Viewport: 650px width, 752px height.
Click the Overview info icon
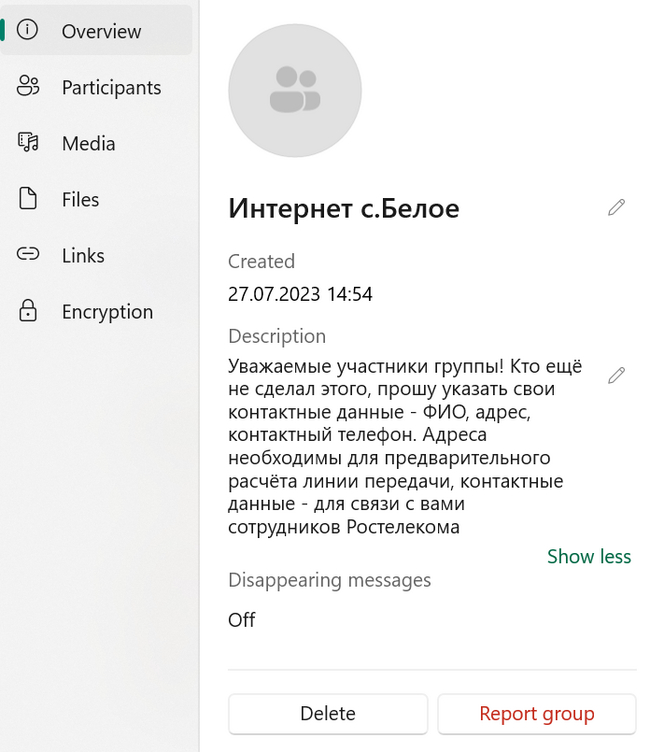(27, 29)
